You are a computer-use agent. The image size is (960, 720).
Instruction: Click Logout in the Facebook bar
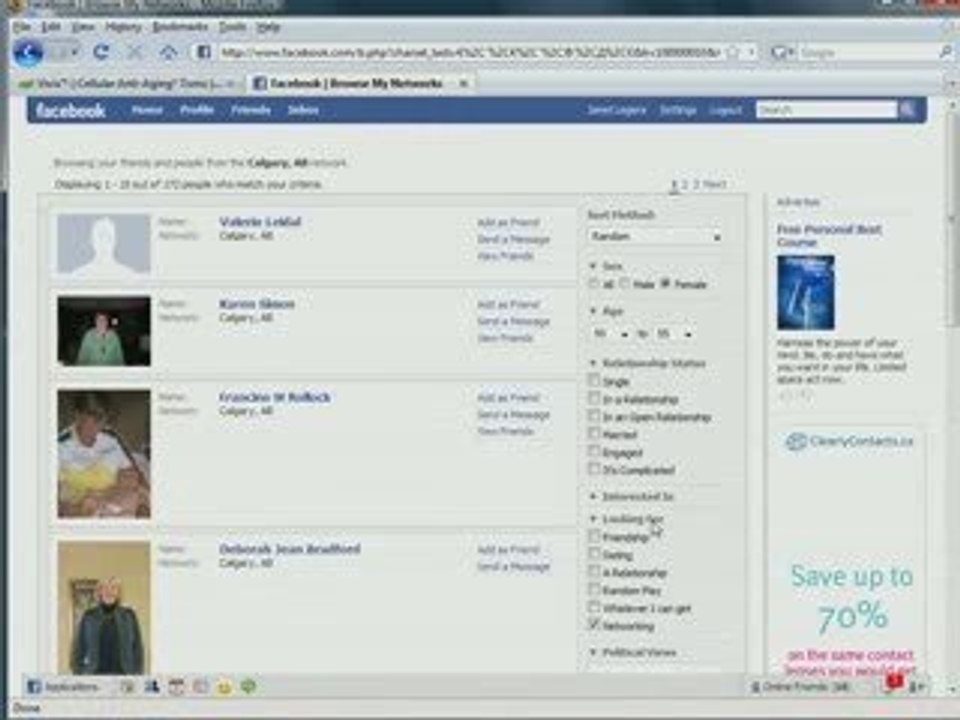(726, 110)
